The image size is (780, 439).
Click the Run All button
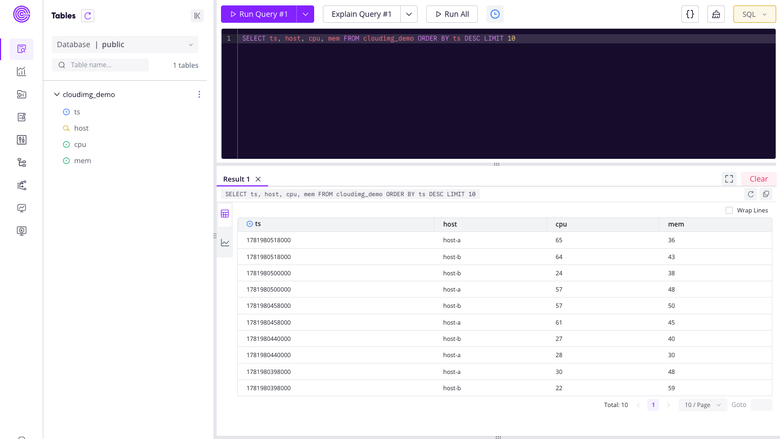(452, 14)
